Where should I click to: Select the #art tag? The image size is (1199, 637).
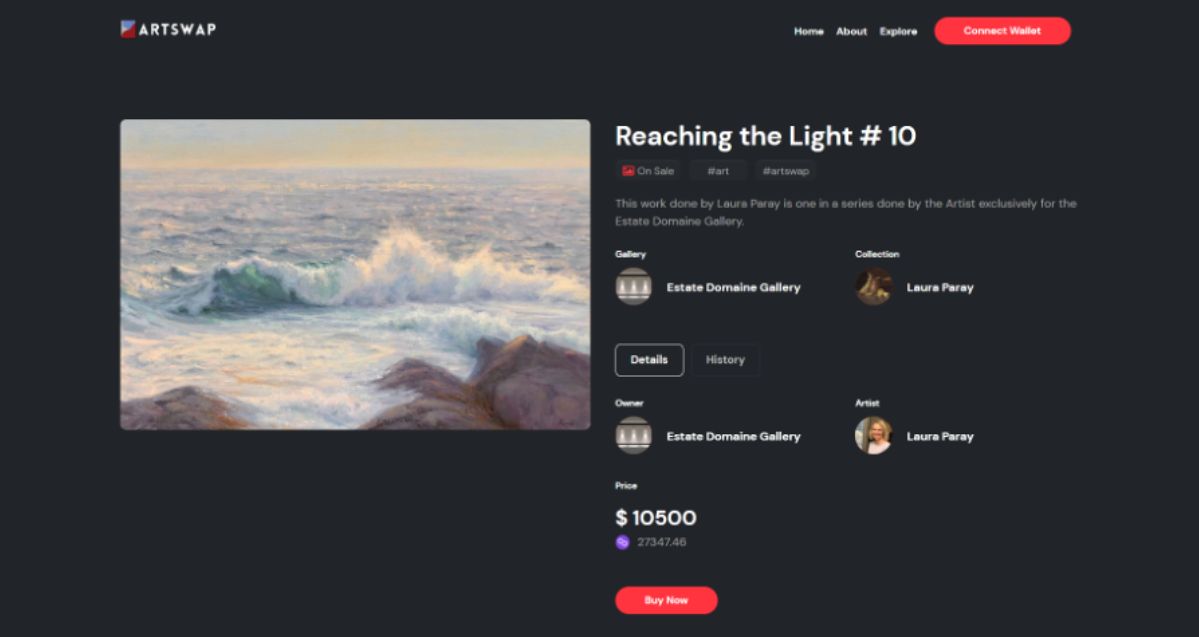[718, 171]
